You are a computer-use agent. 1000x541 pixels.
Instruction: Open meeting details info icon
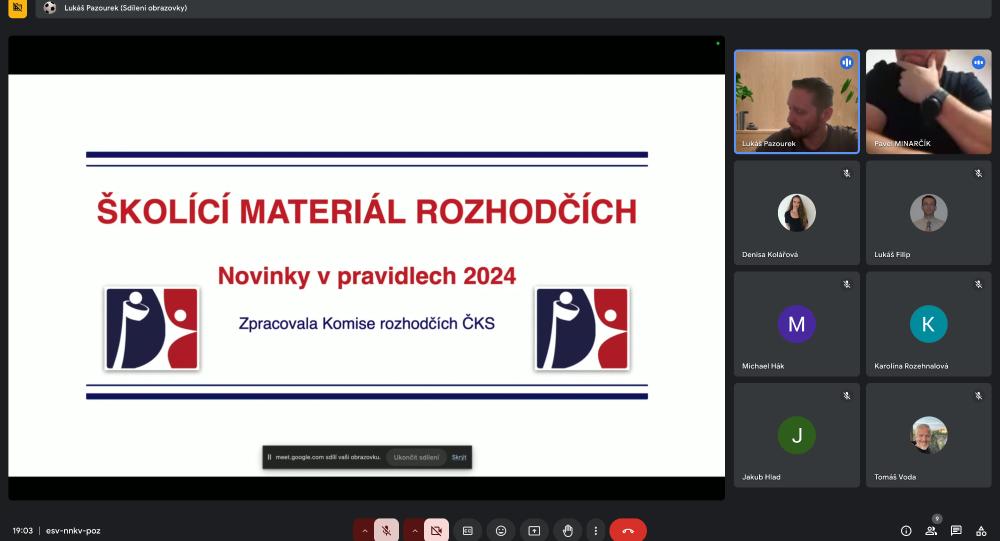906,531
